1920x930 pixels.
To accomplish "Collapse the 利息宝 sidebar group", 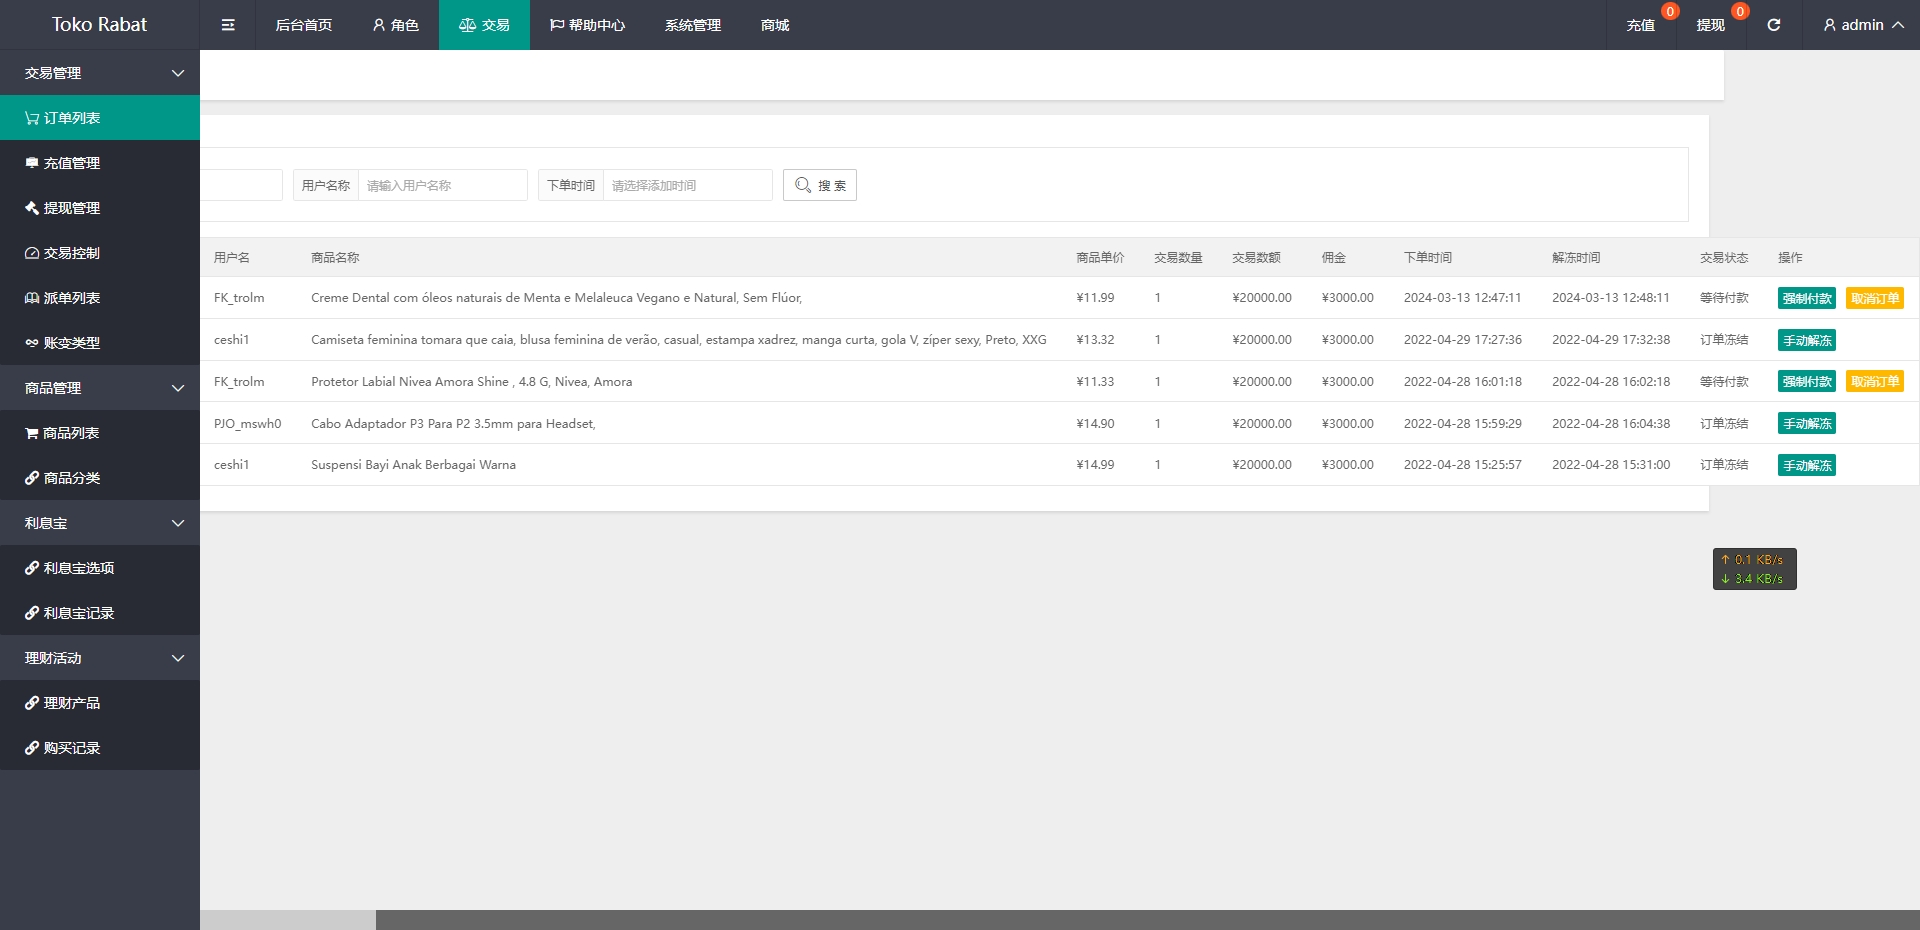I will (x=100, y=523).
